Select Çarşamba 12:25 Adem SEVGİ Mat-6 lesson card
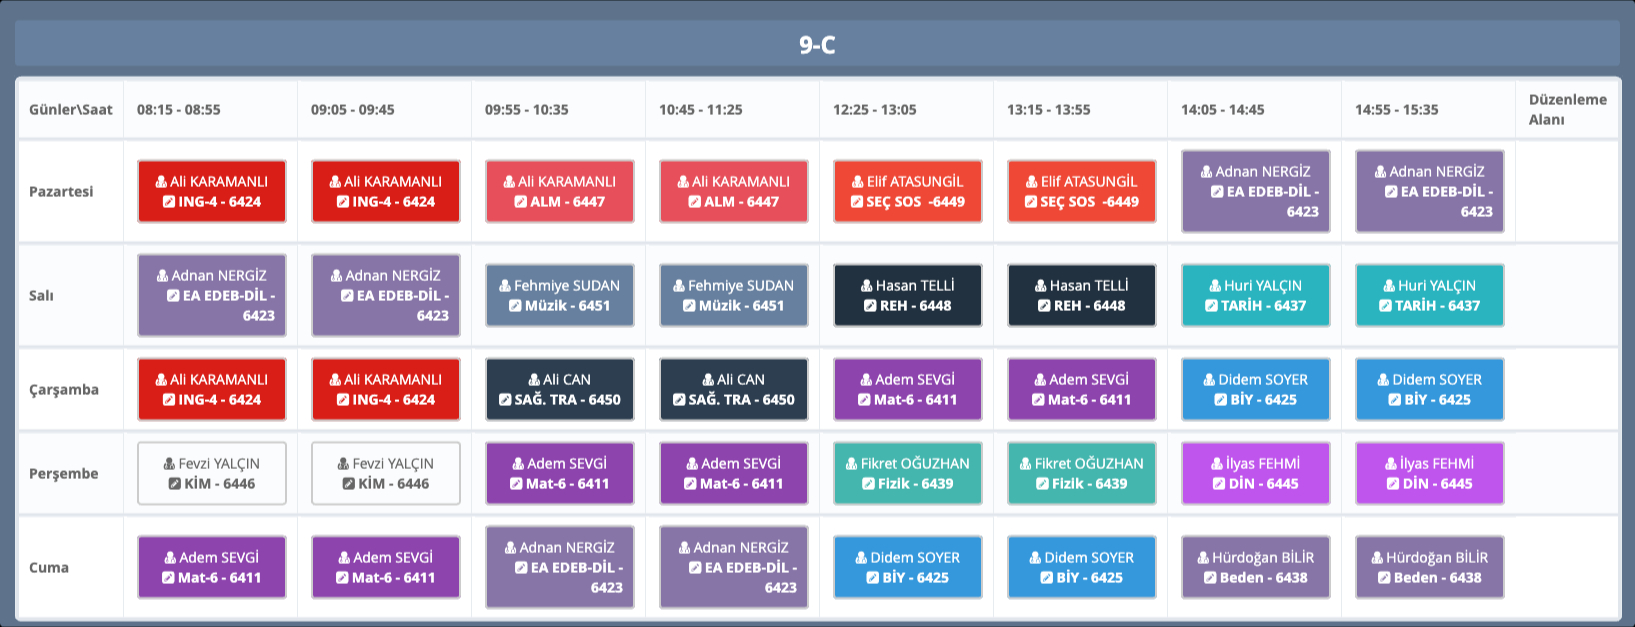The image size is (1635, 627). pos(907,389)
